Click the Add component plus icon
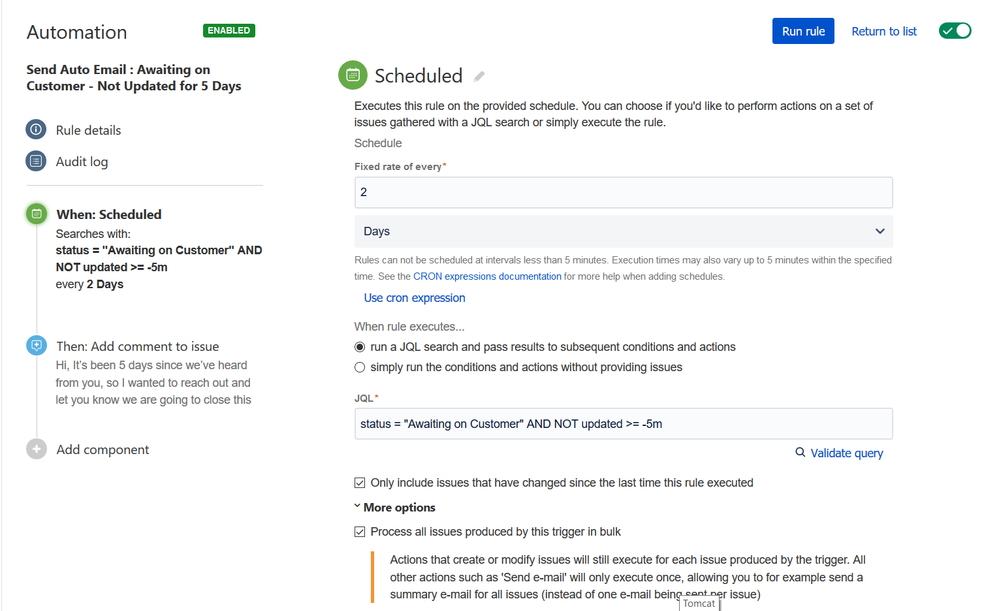The width and height of the screenshot is (999, 611). pos(36,449)
